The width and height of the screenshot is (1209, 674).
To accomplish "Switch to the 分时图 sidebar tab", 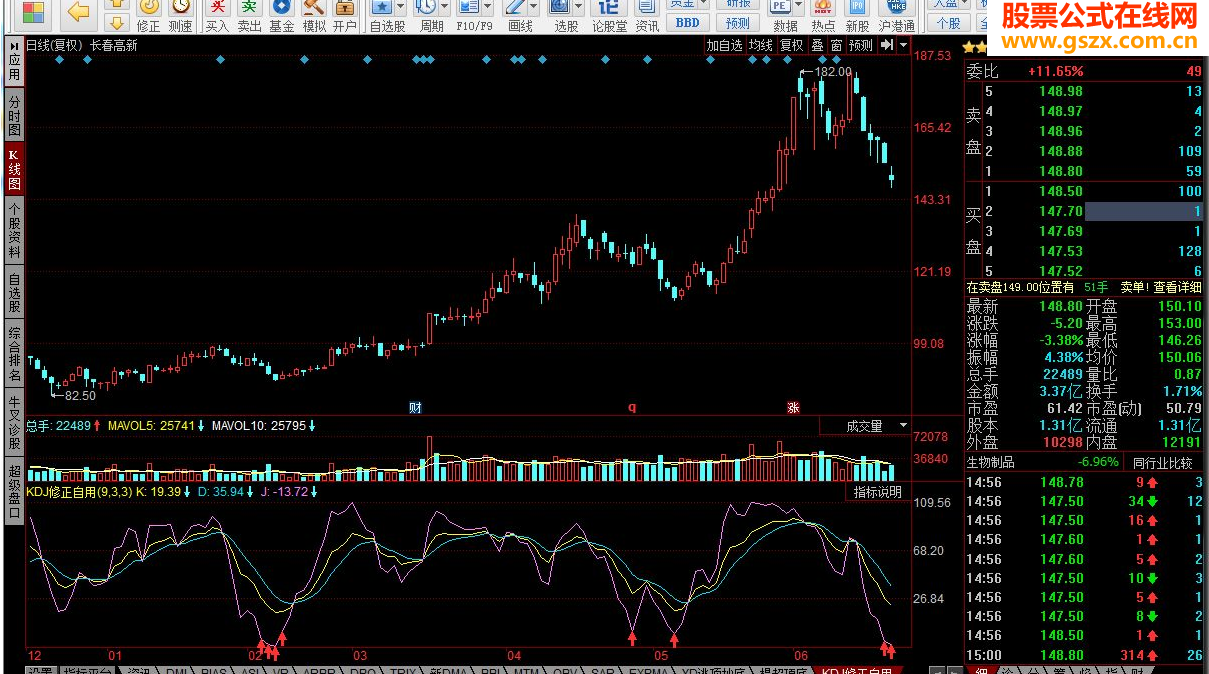I will [14, 115].
